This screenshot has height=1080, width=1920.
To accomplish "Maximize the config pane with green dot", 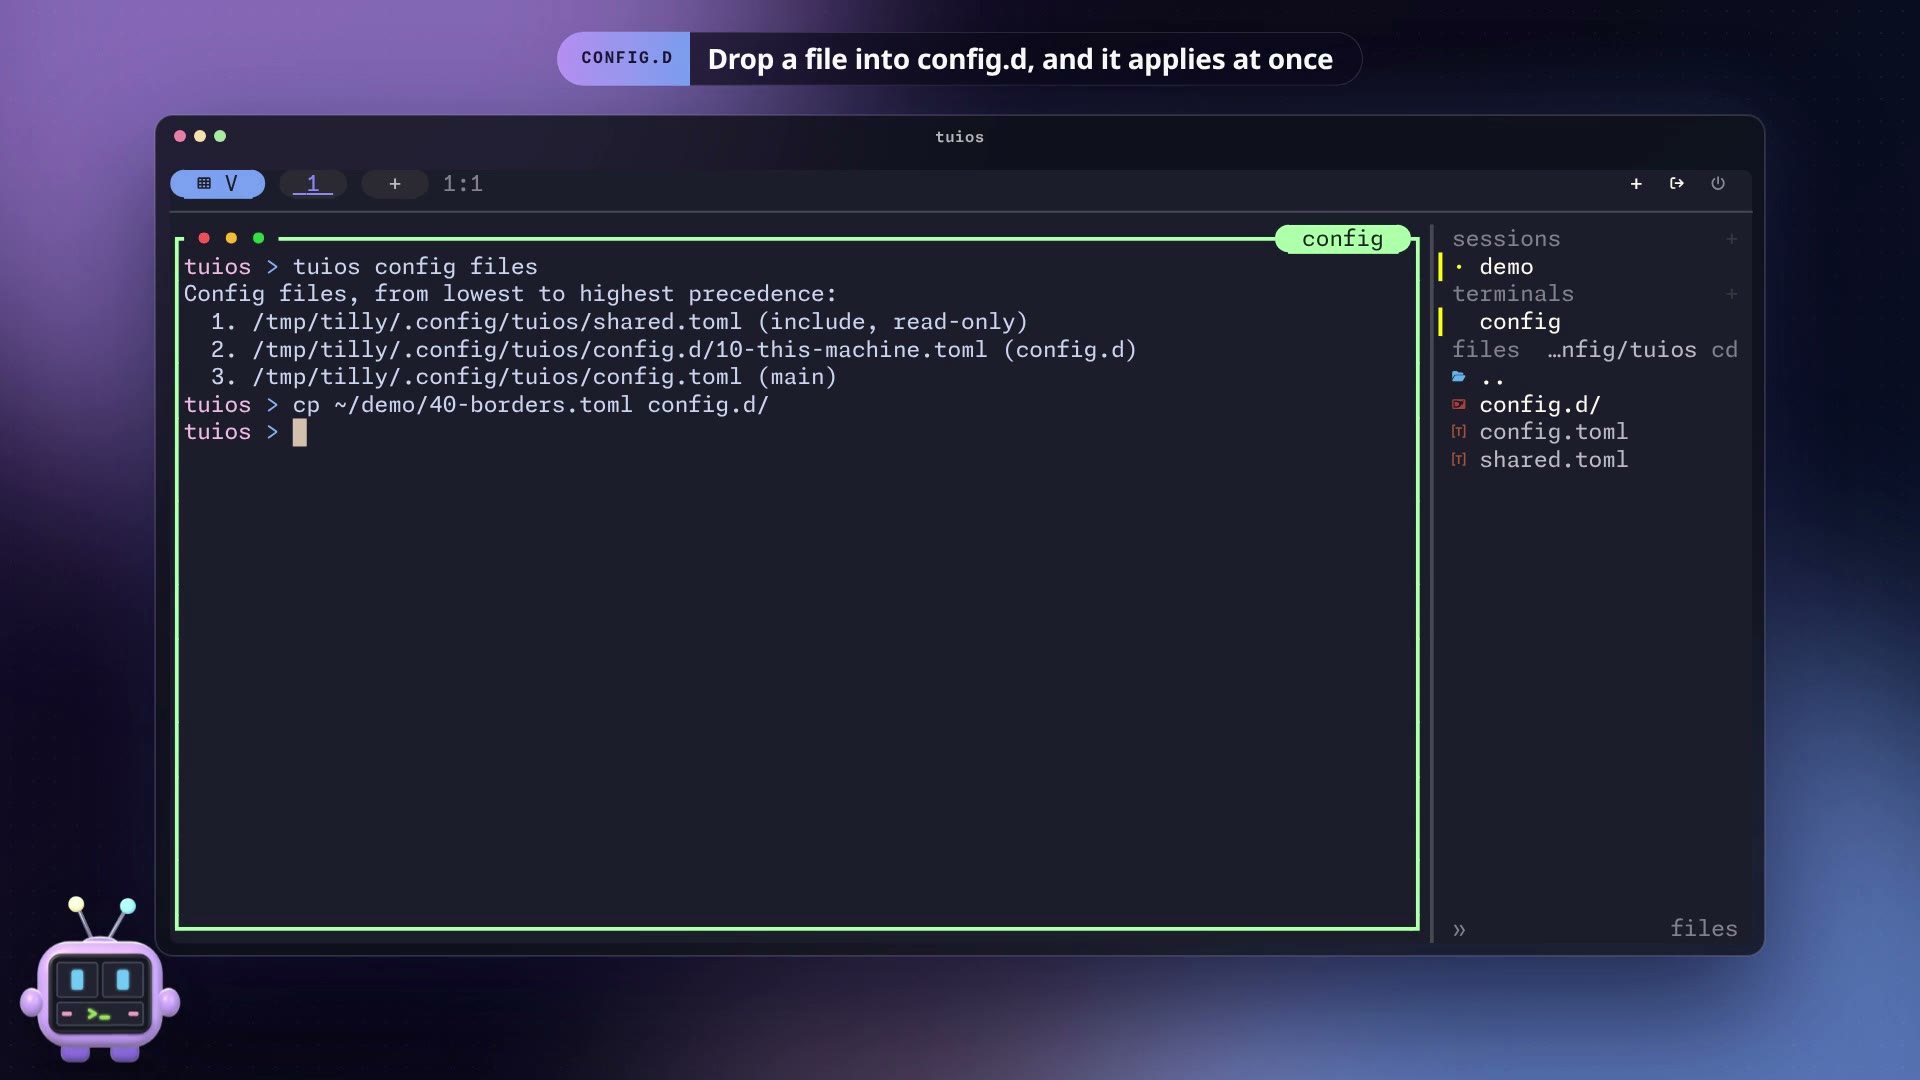I will pyautogui.click(x=258, y=238).
